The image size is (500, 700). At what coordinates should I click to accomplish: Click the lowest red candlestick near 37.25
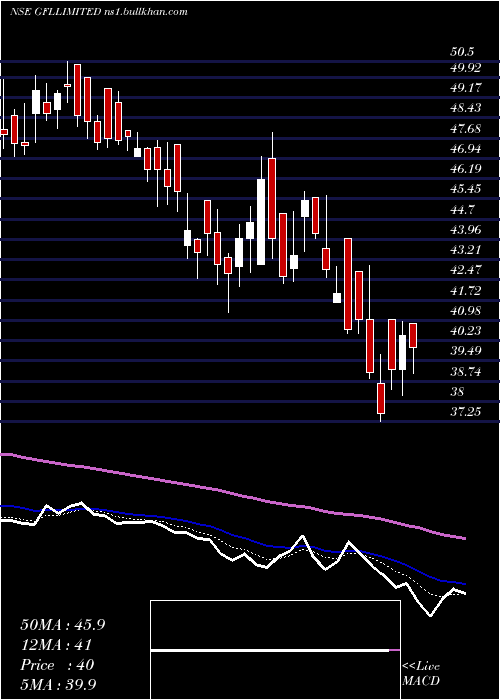(381, 398)
